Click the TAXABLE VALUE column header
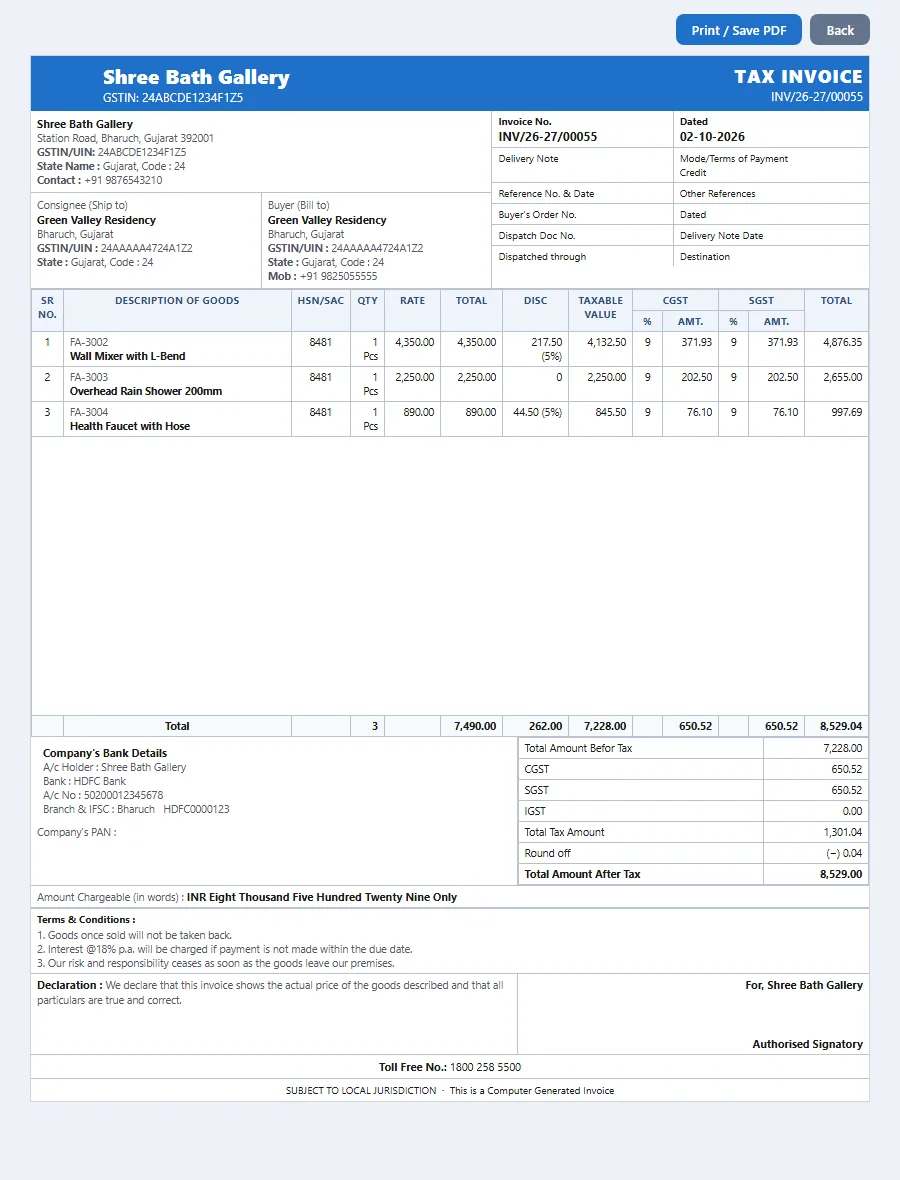 601,307
